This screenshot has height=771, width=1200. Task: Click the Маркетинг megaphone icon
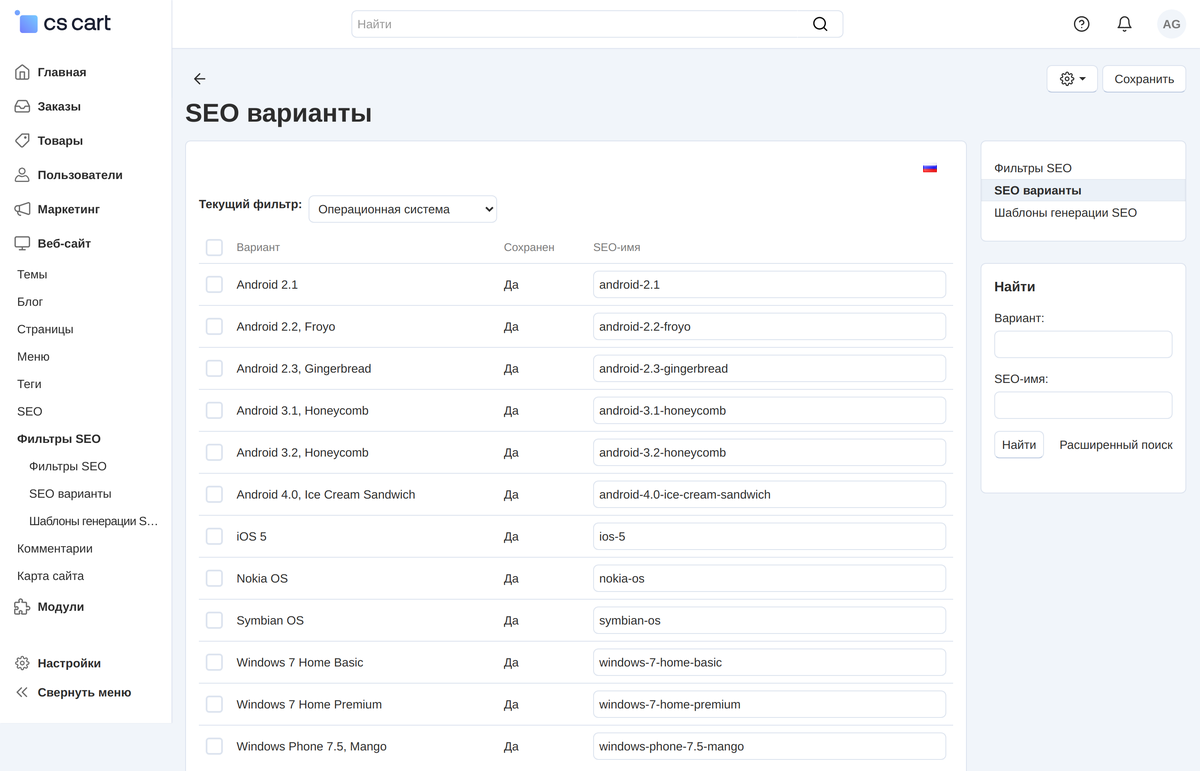point(22,209)
